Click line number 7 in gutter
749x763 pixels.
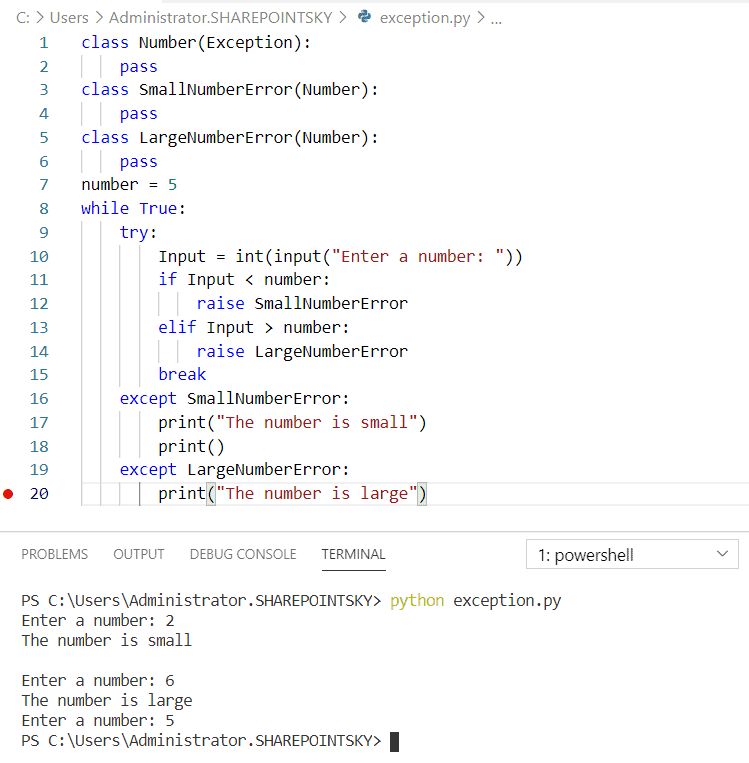[x=44, y=185]
